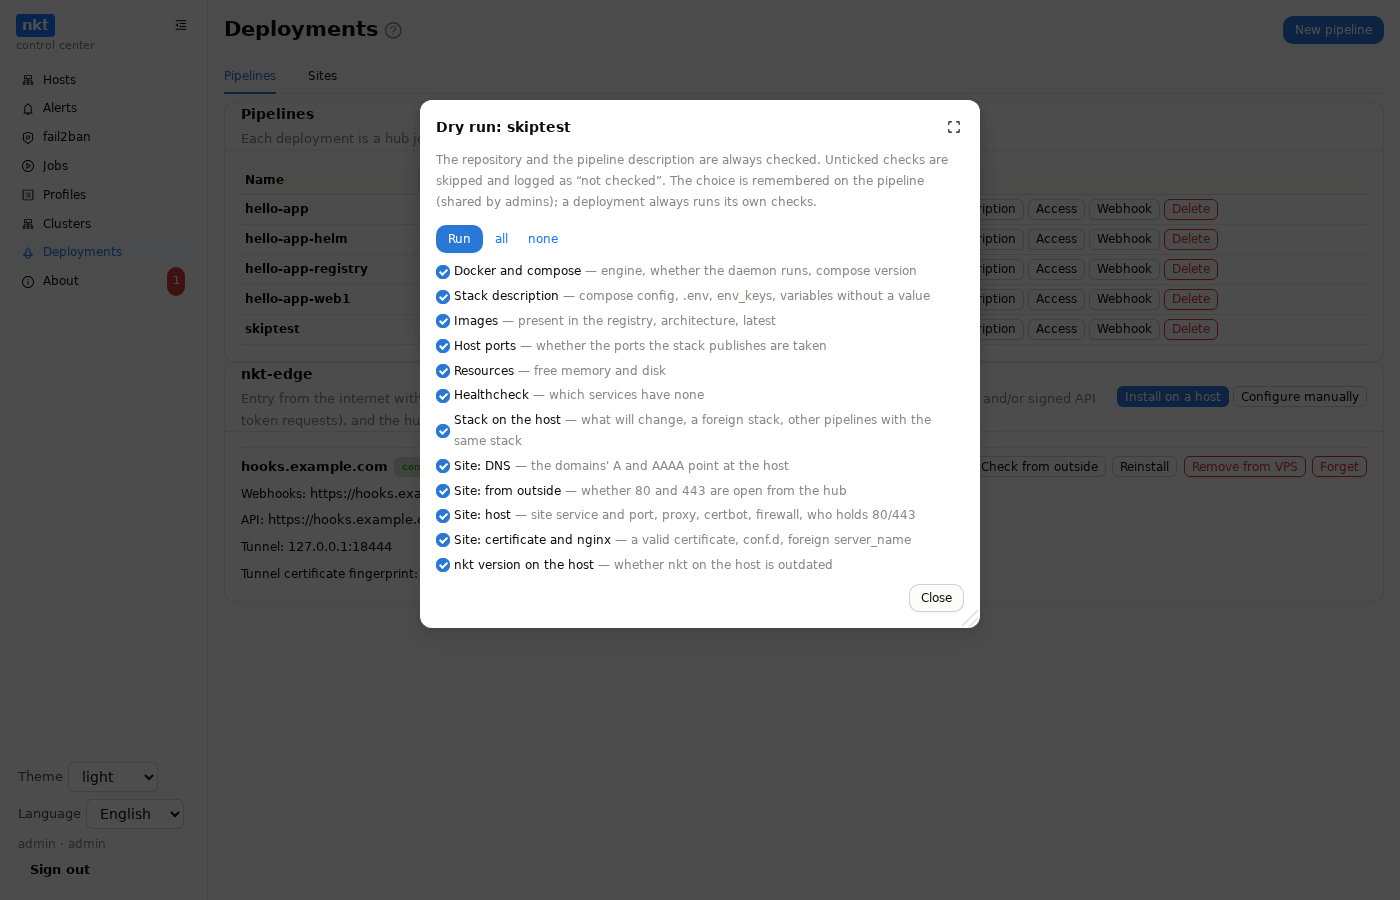
Task: Uncheck Site: DNS check
Action: [x=443, y=466]
